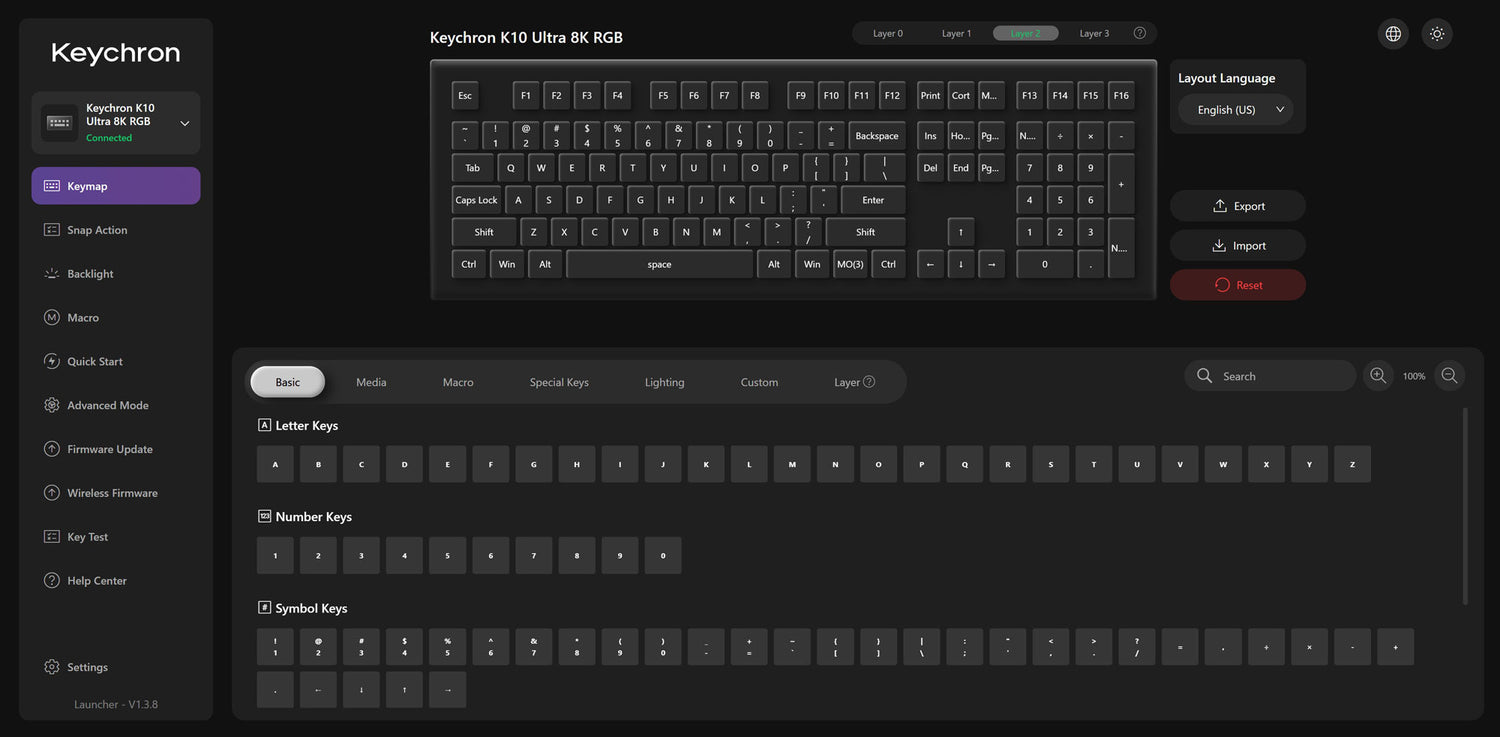The height and width of the screenshot is (737, 1500).
Task: Choose the ! 1 key in Symbol Keys
Action: pos(275,647)
